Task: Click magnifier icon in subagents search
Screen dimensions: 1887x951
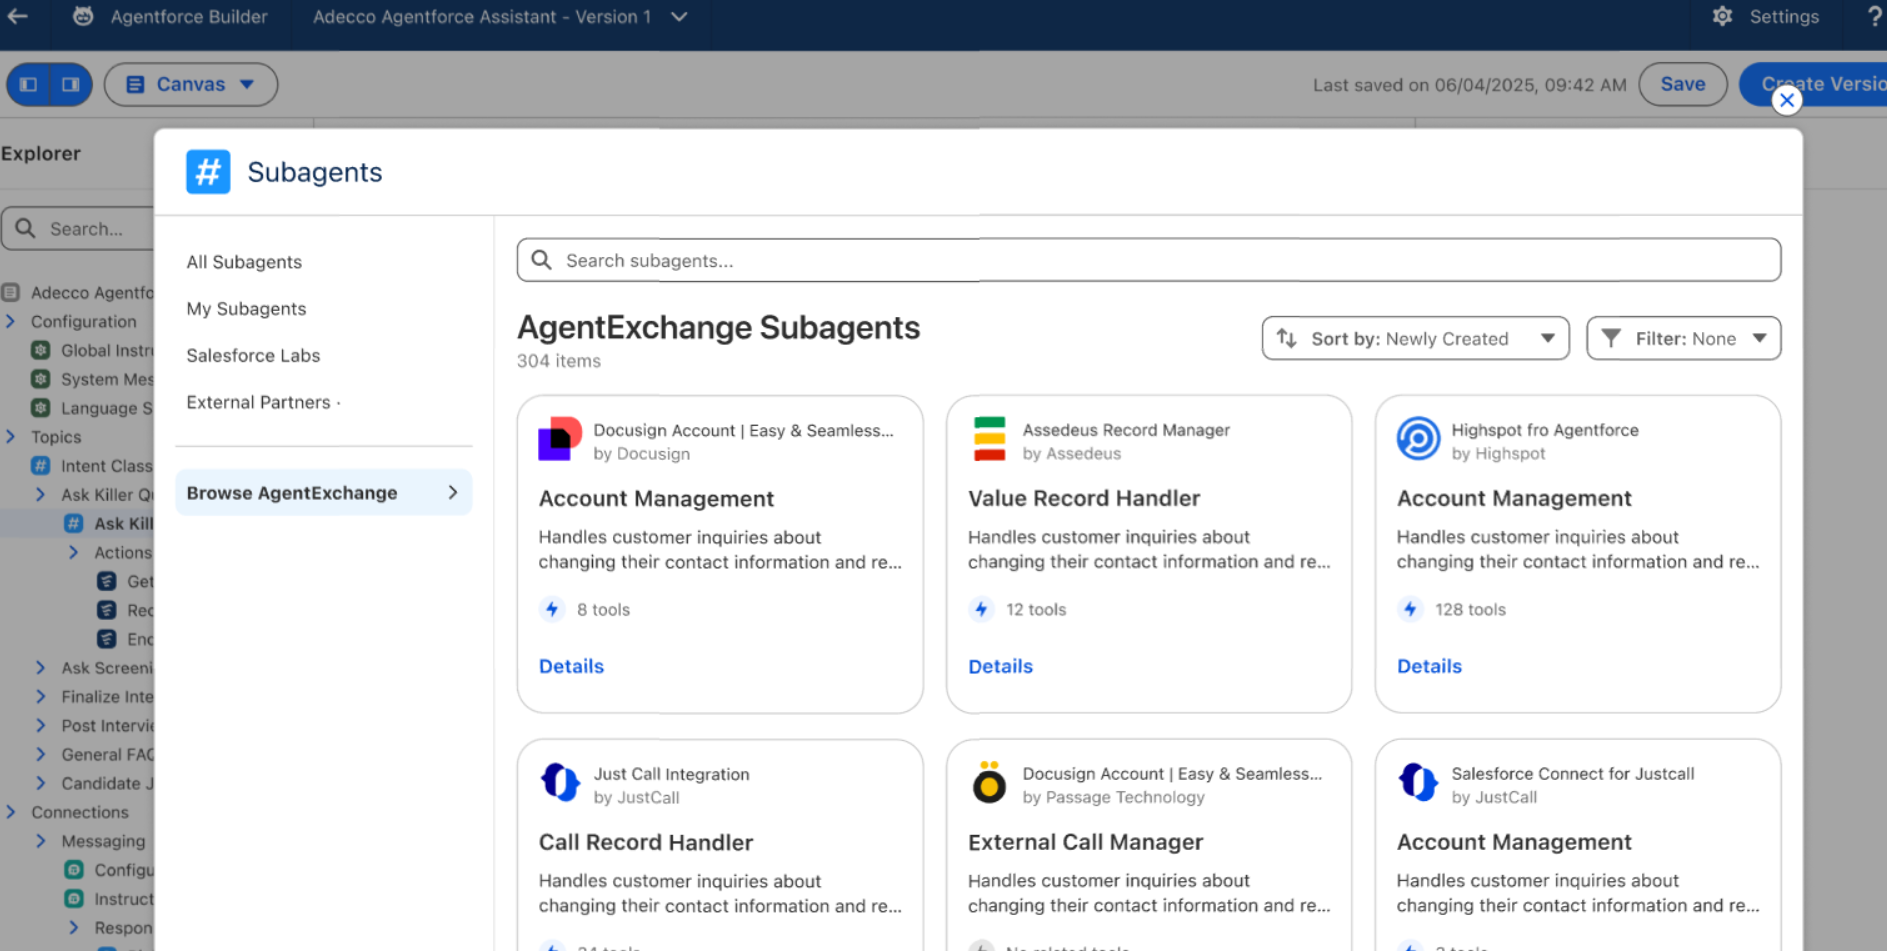Action: [x=541, y=260]
